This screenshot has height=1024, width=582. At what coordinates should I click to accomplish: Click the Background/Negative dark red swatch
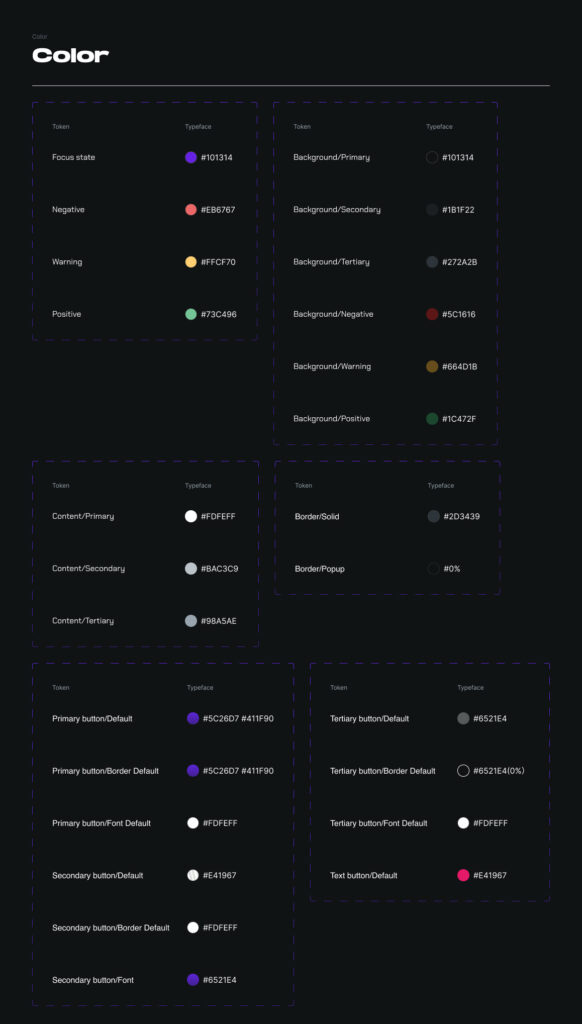432,314
